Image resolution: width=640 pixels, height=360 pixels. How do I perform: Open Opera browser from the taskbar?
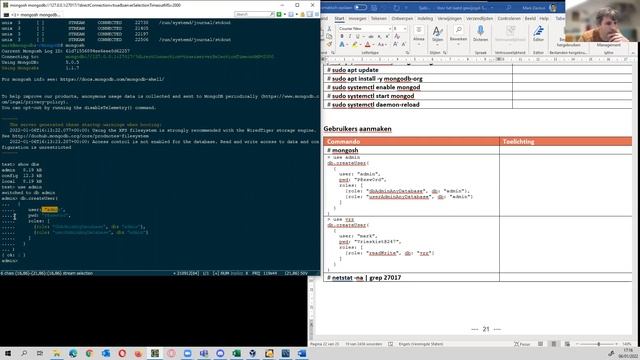122,353
